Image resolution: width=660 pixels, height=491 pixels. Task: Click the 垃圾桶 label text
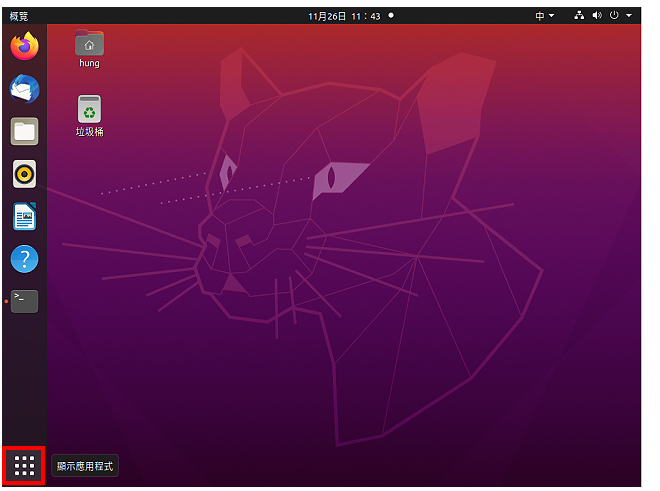(x=89, y=132)
